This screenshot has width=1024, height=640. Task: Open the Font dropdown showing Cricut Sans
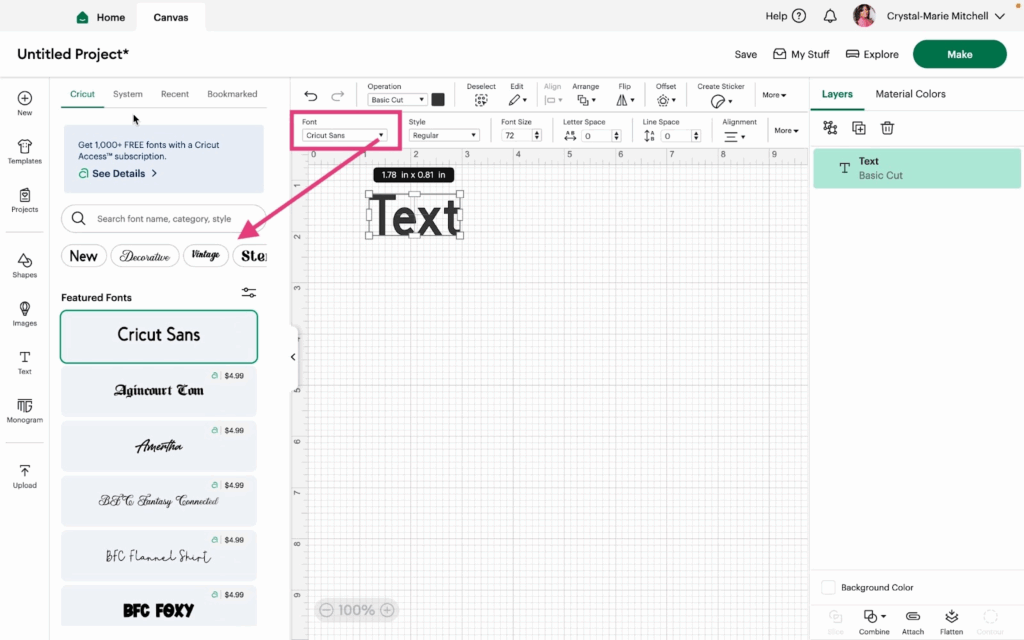point(344,135)
